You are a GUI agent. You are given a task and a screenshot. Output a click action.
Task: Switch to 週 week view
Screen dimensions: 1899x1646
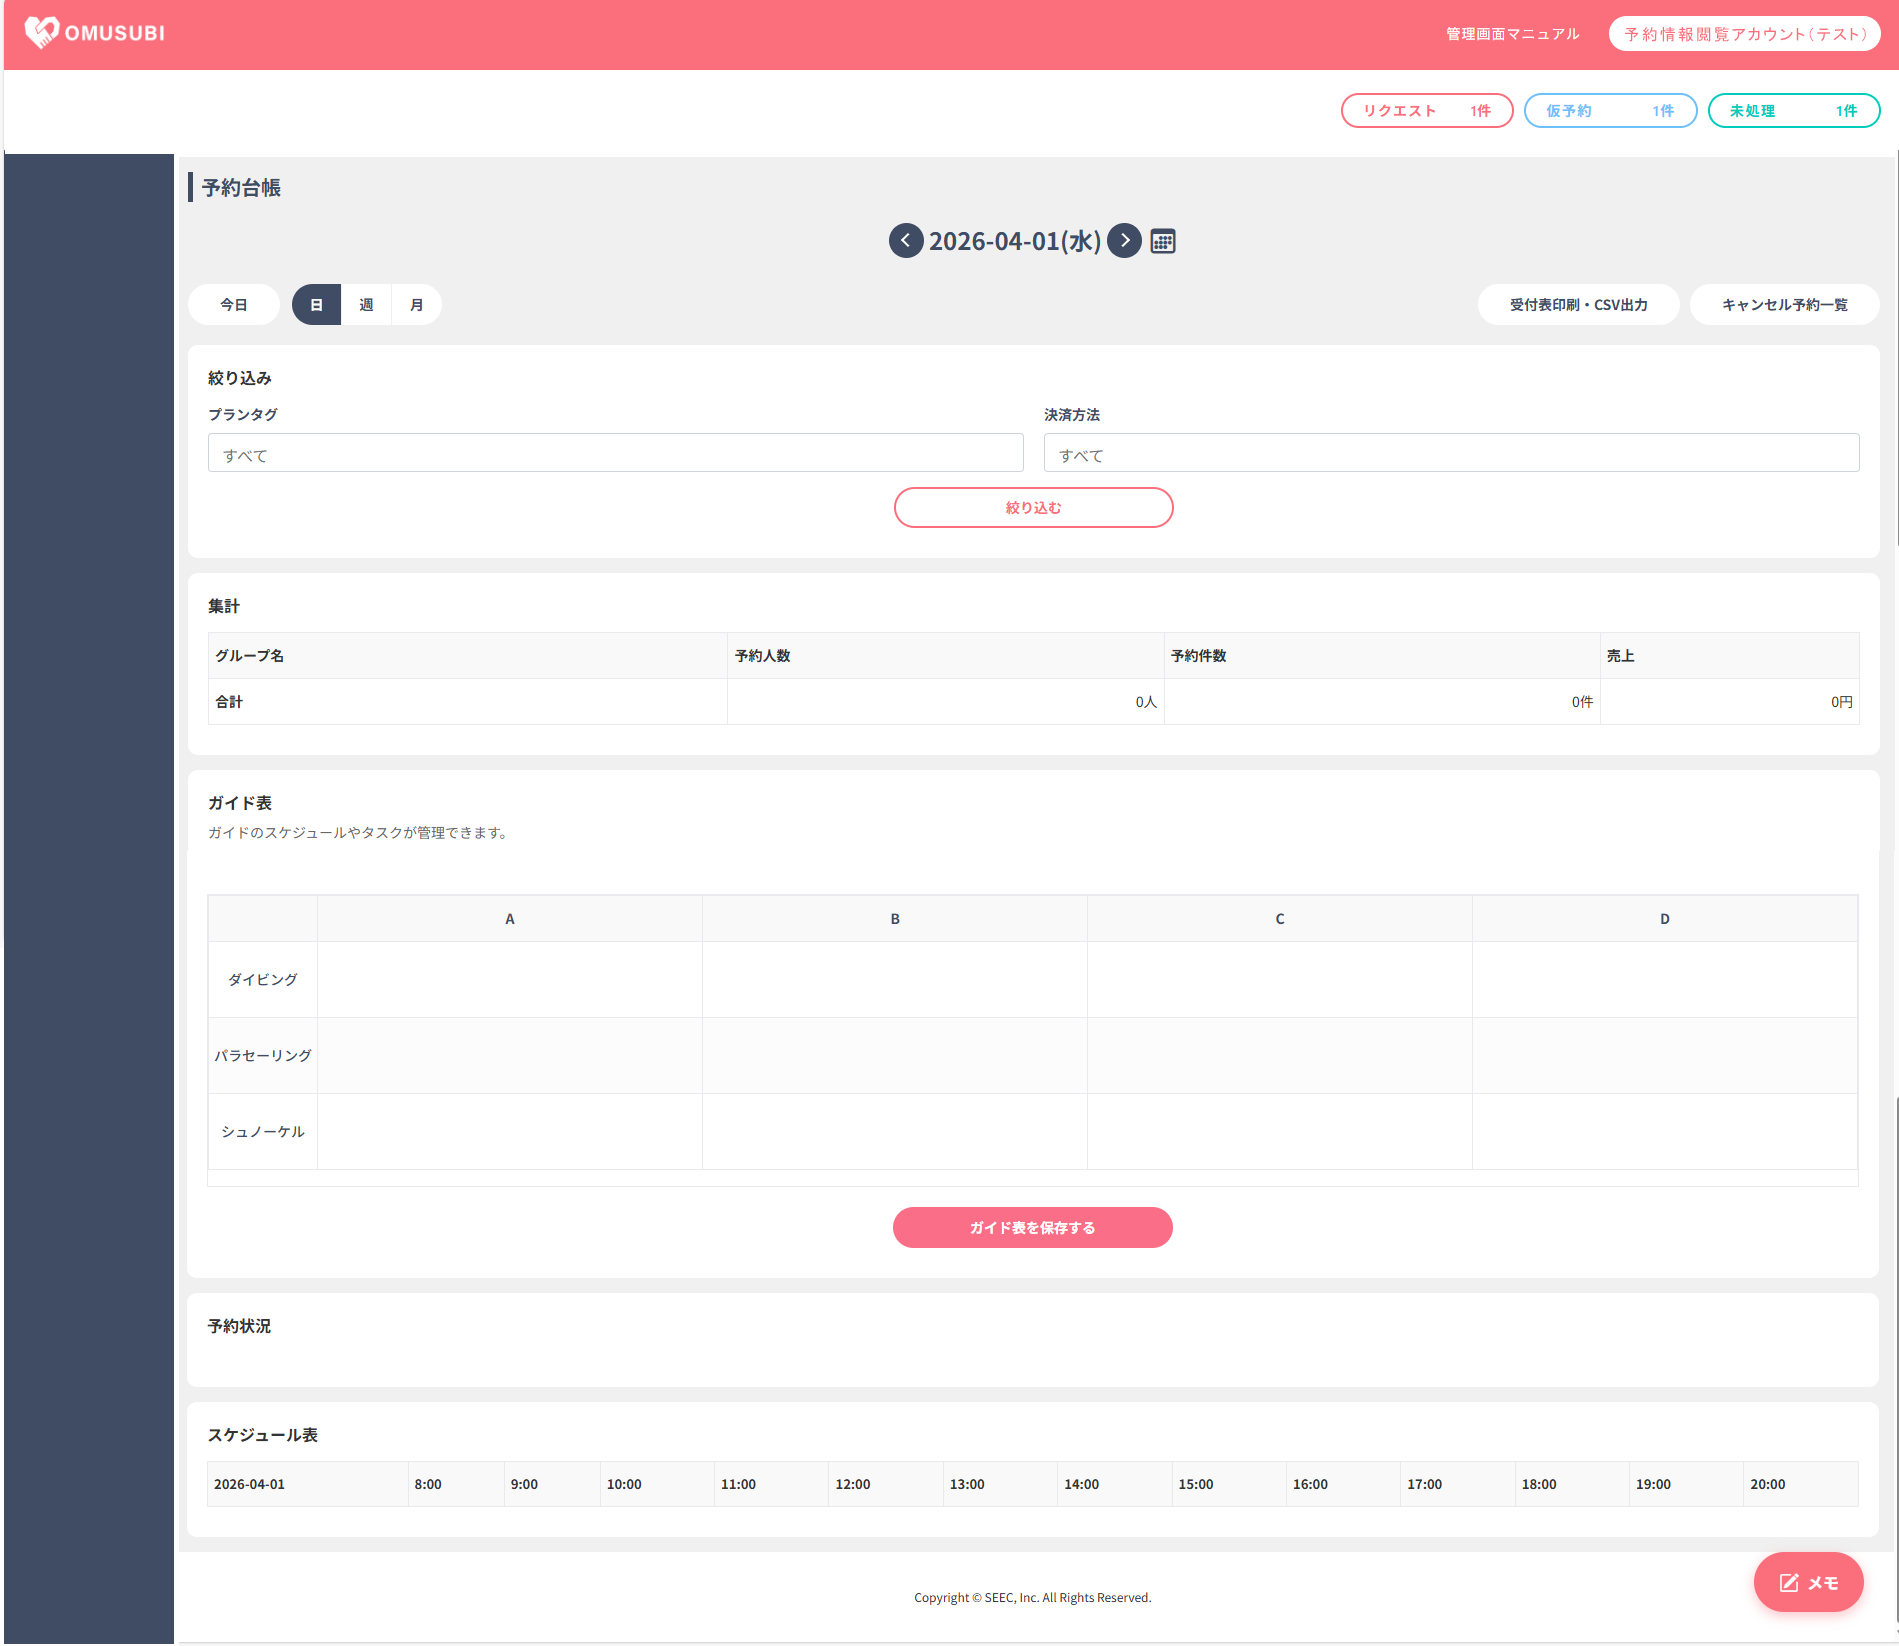tap(366, 305)
